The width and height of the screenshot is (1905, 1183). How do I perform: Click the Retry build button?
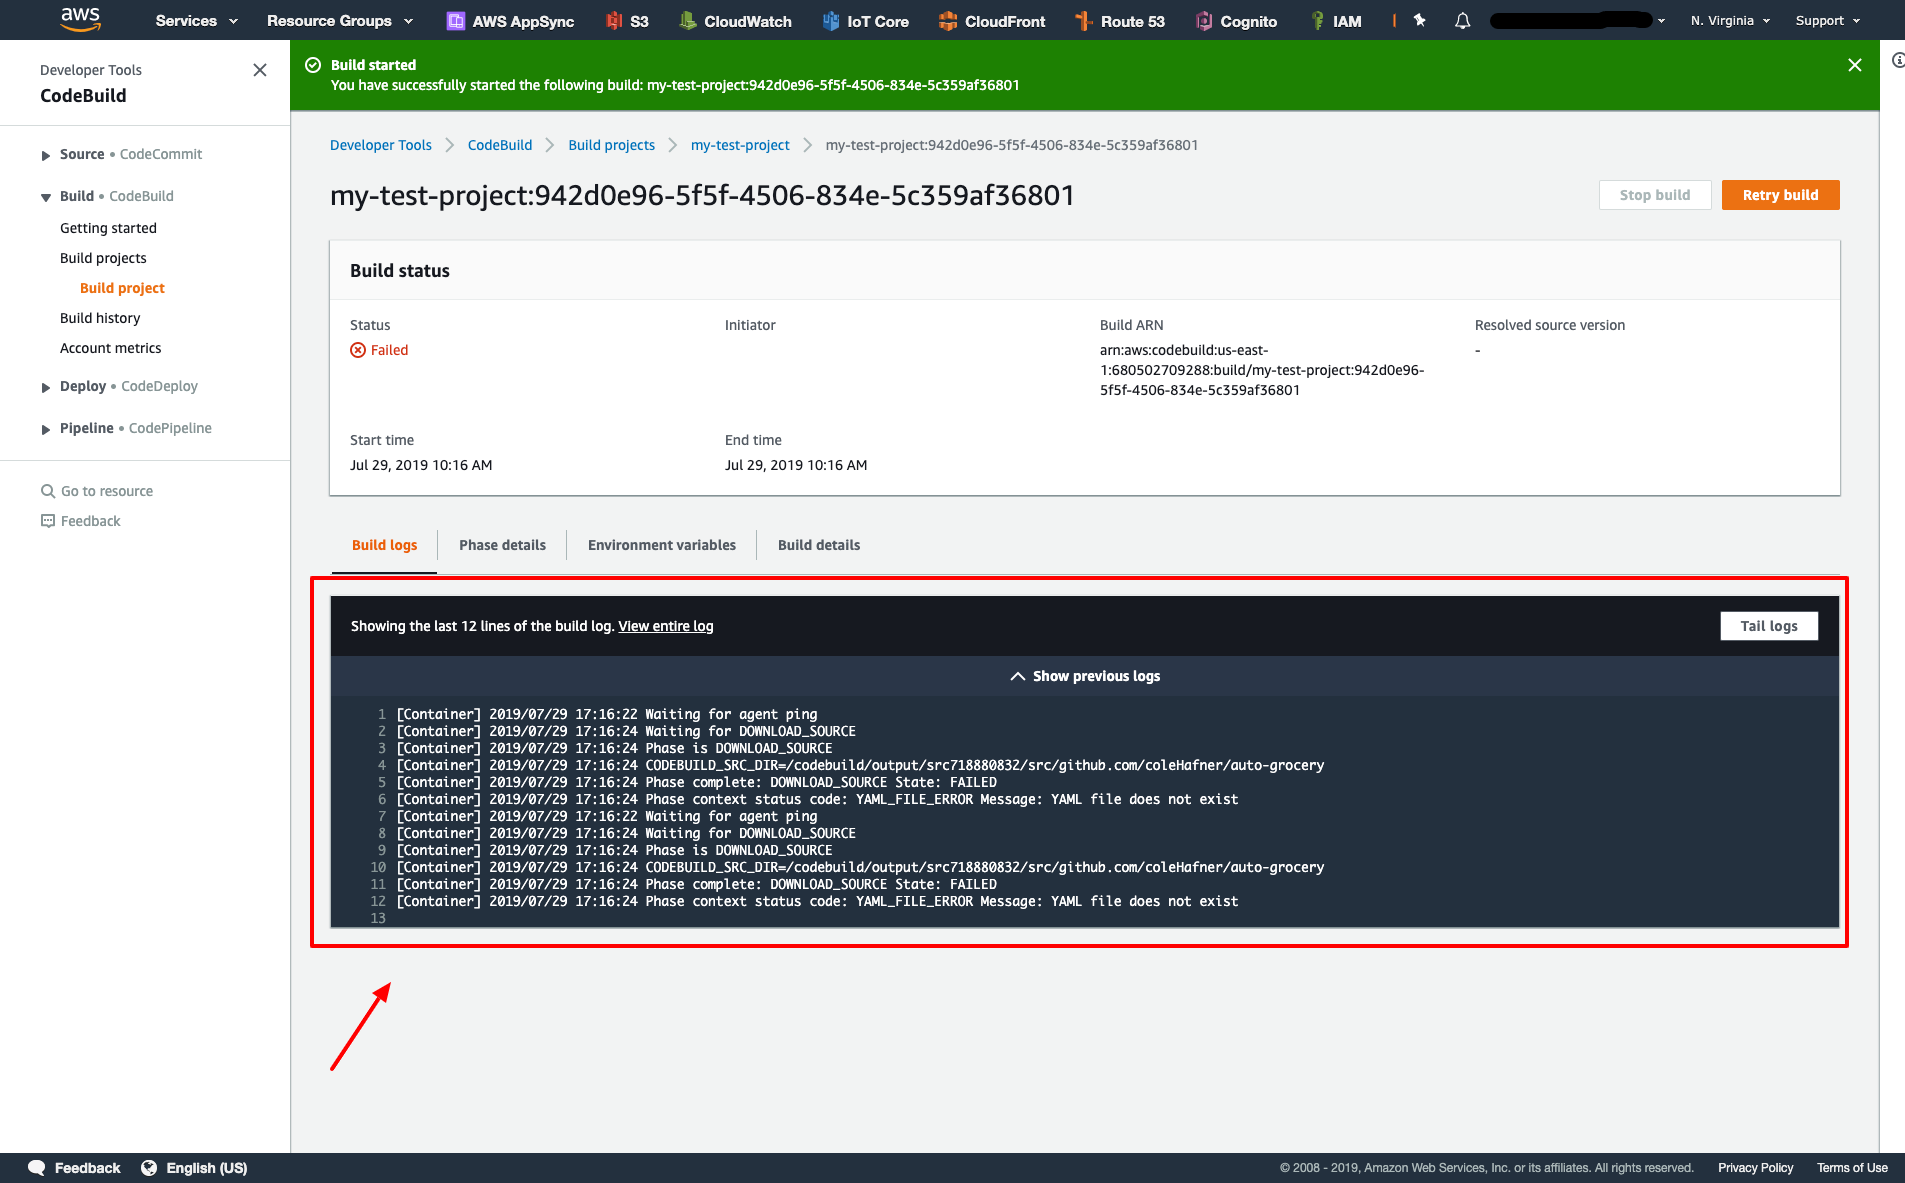1780,194
